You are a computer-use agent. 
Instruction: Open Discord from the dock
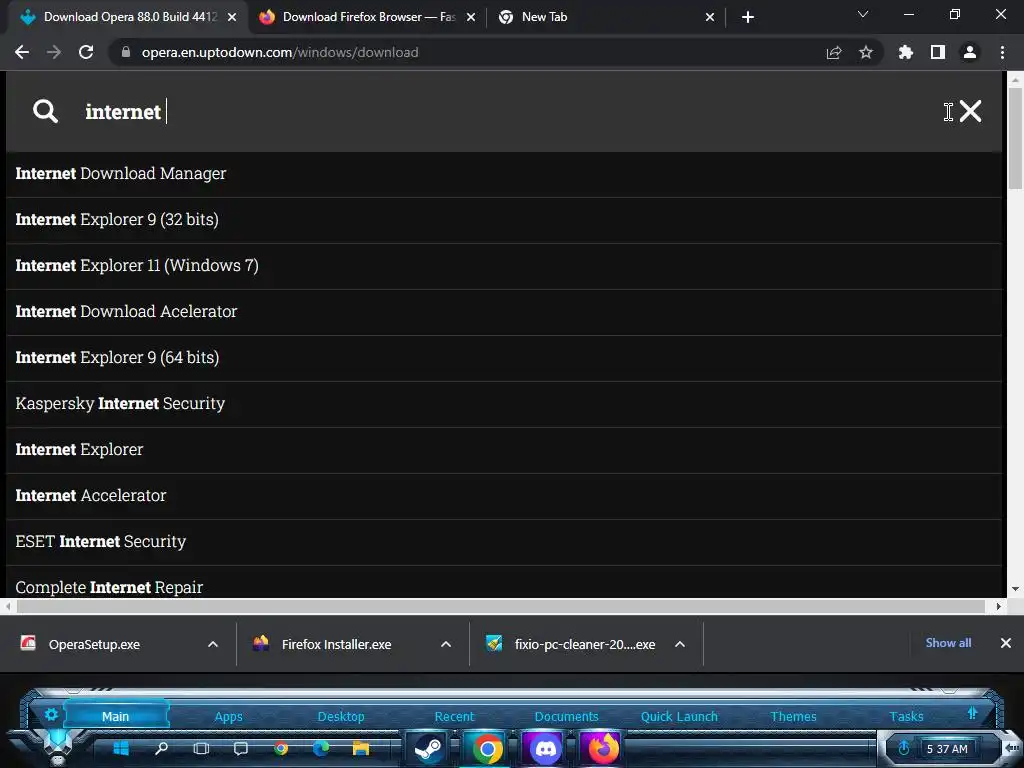click(545, 749)
